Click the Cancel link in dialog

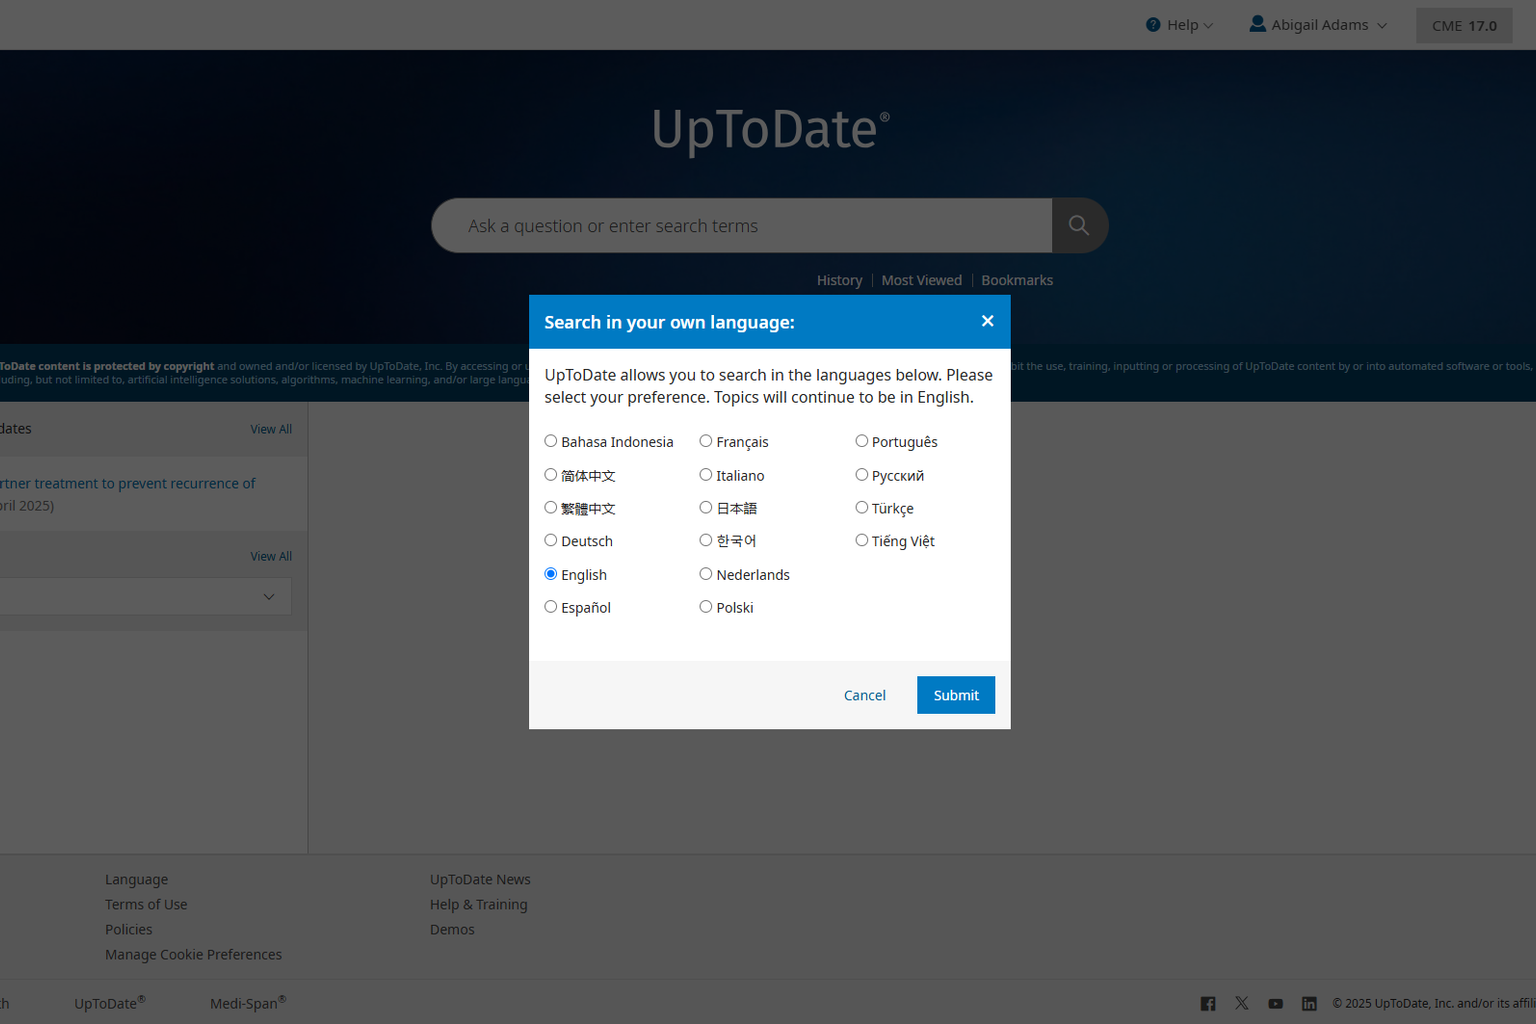pos(864,695)
